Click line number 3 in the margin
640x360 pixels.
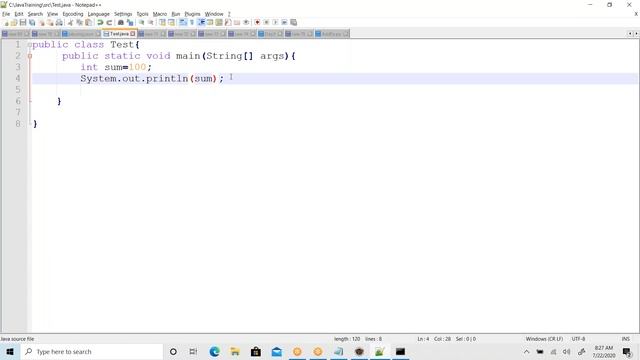18,67
